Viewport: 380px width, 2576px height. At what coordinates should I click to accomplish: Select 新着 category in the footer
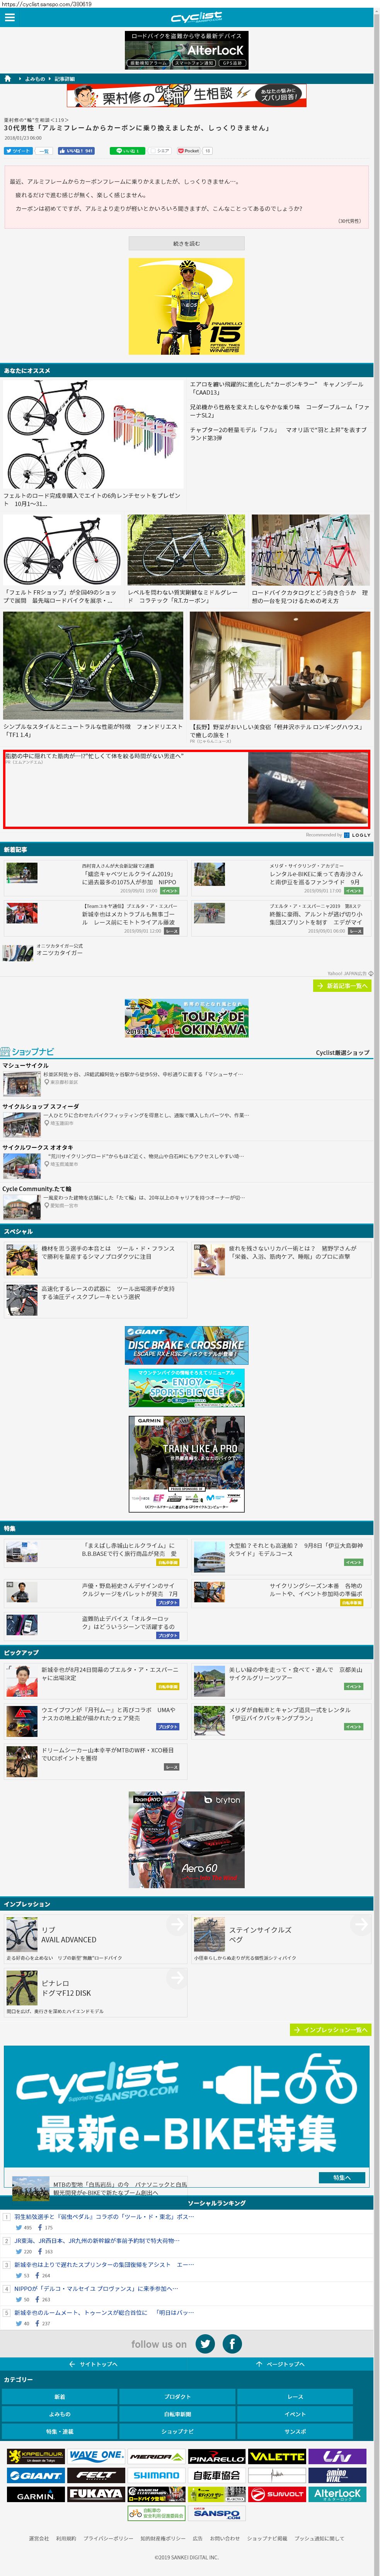(x=59, y=2397)
